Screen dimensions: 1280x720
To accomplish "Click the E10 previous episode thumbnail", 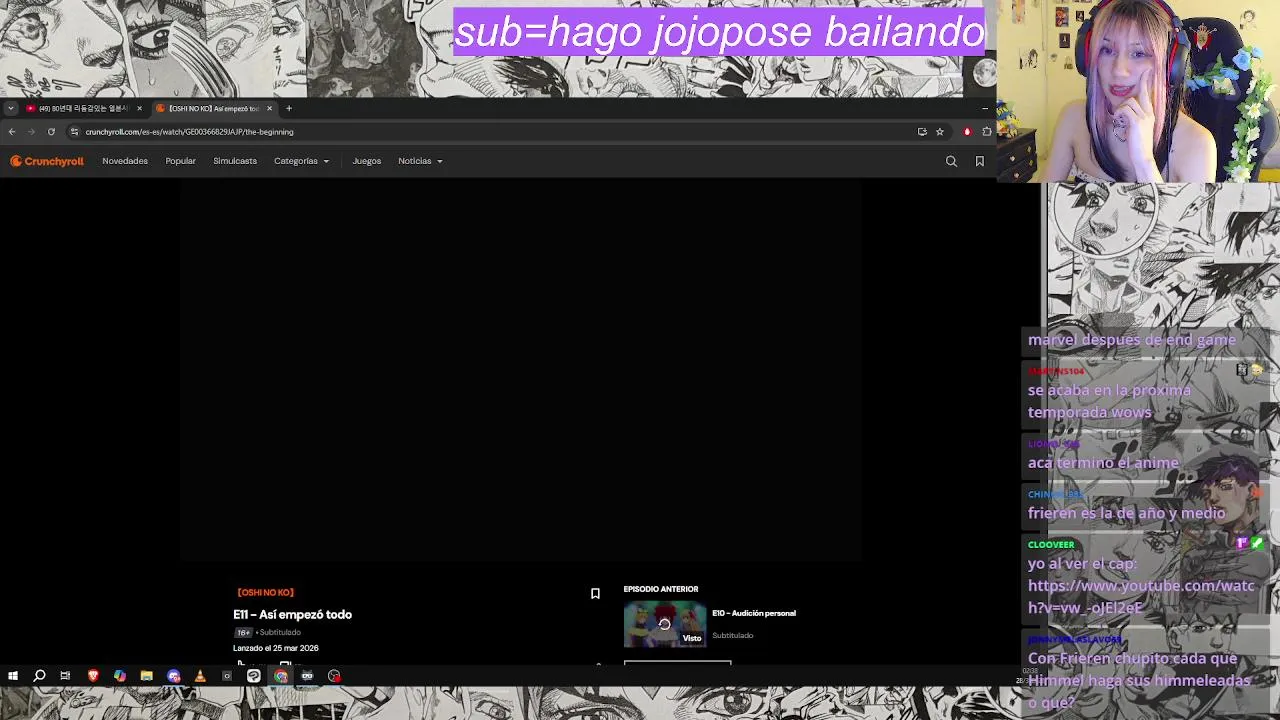I will click(x=665, y=625).
